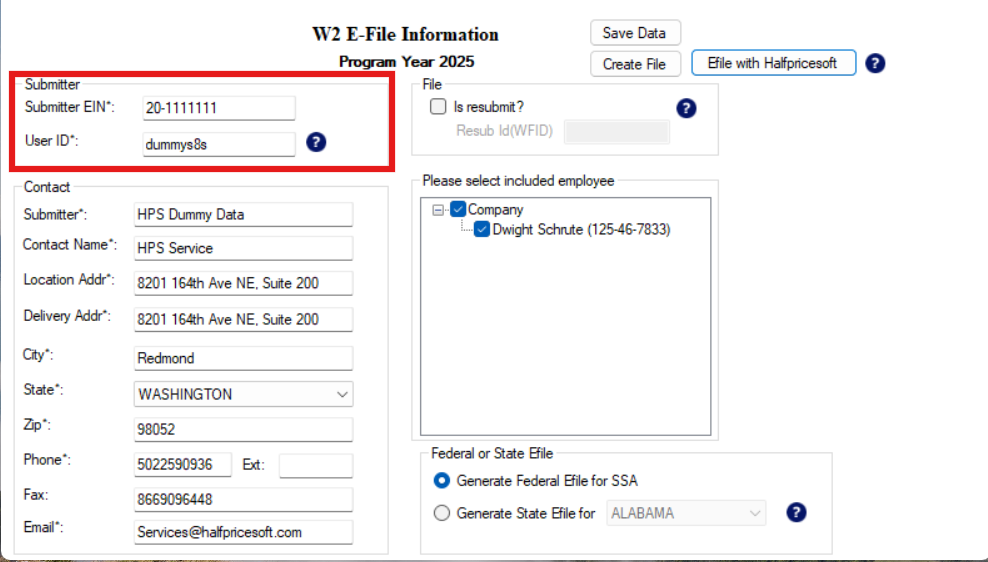This screenshot has width=988, height=562.
Task: Click into the Submitter EIN field
Action: click(x=219, y=108)
